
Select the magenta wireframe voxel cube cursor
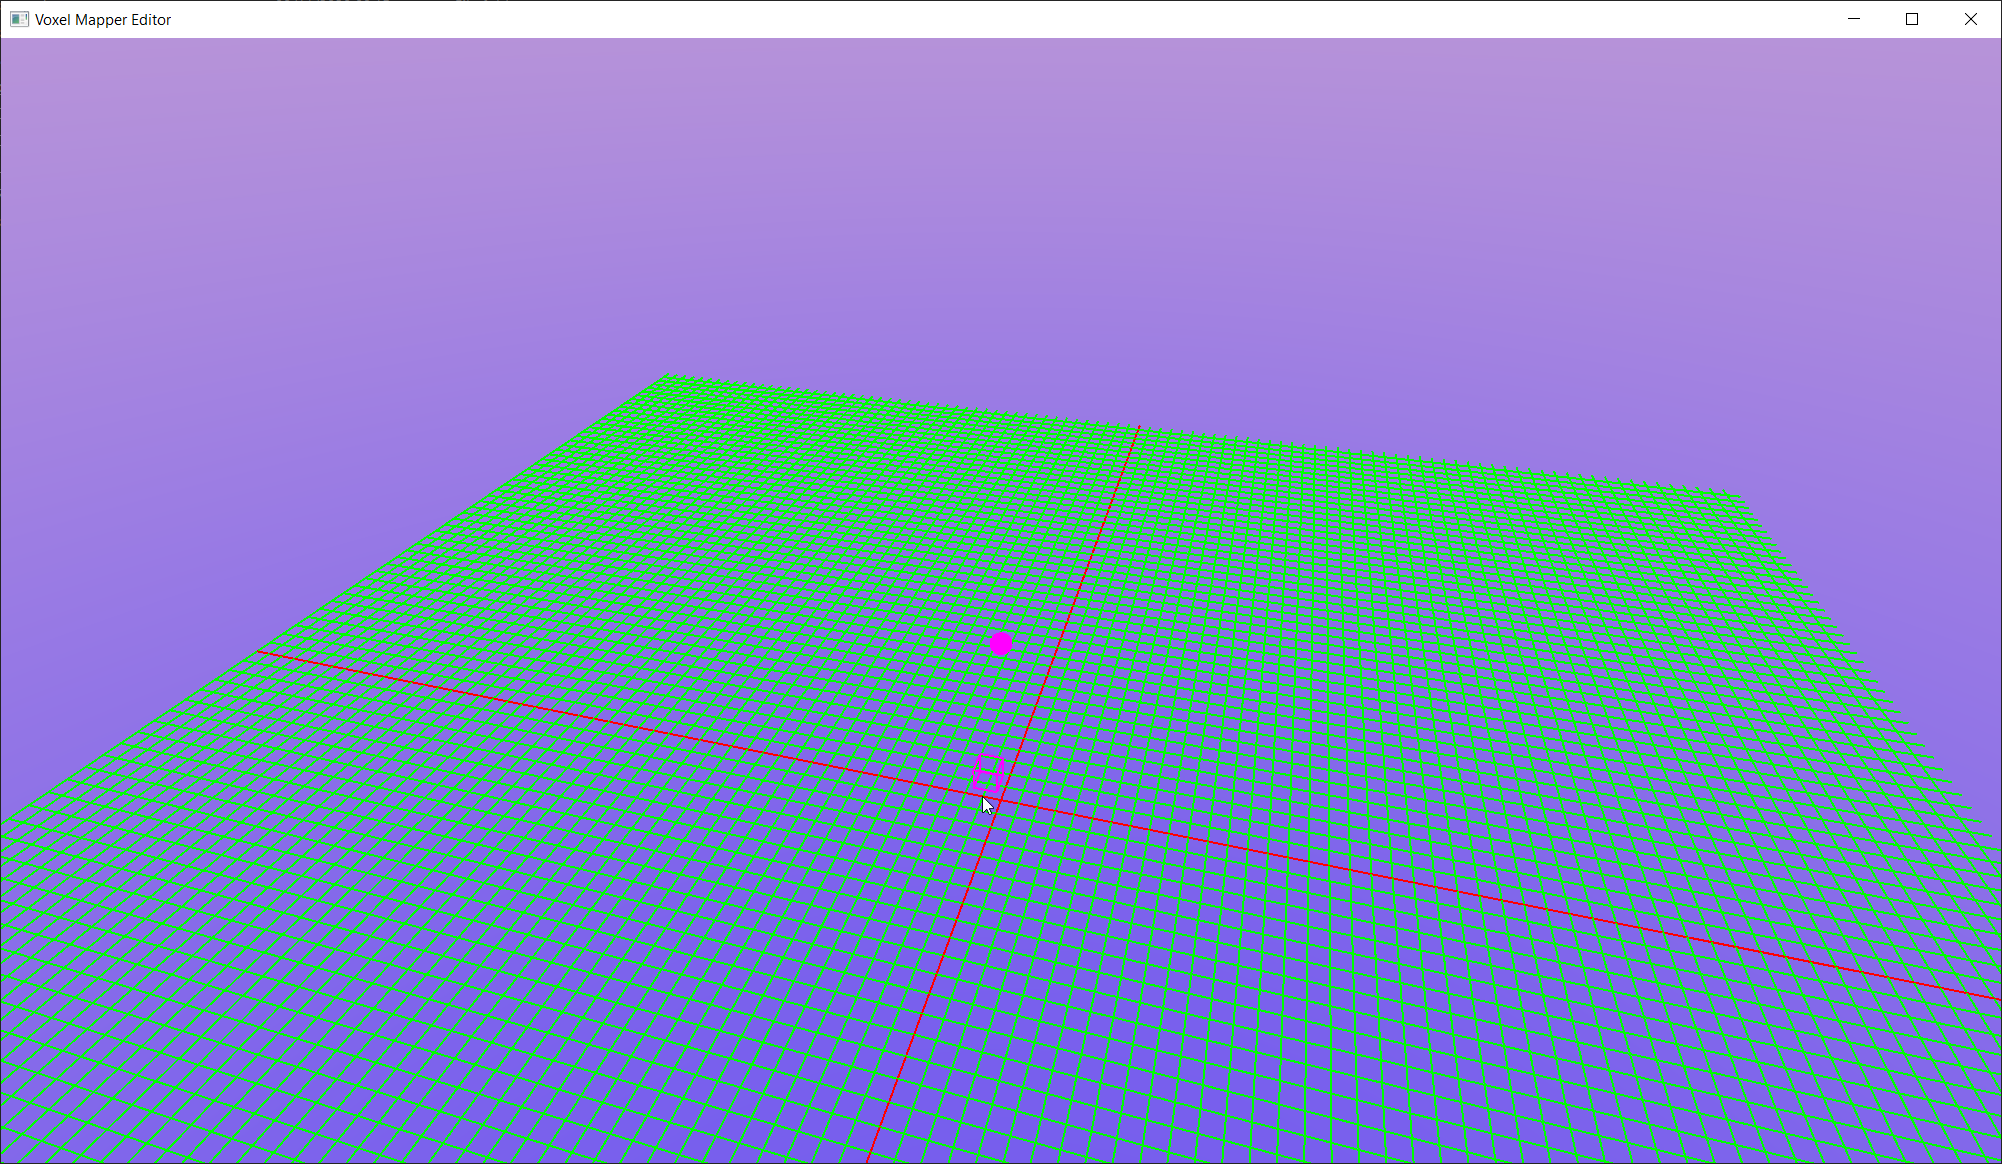pyautogui.click(x=988, y=772)
